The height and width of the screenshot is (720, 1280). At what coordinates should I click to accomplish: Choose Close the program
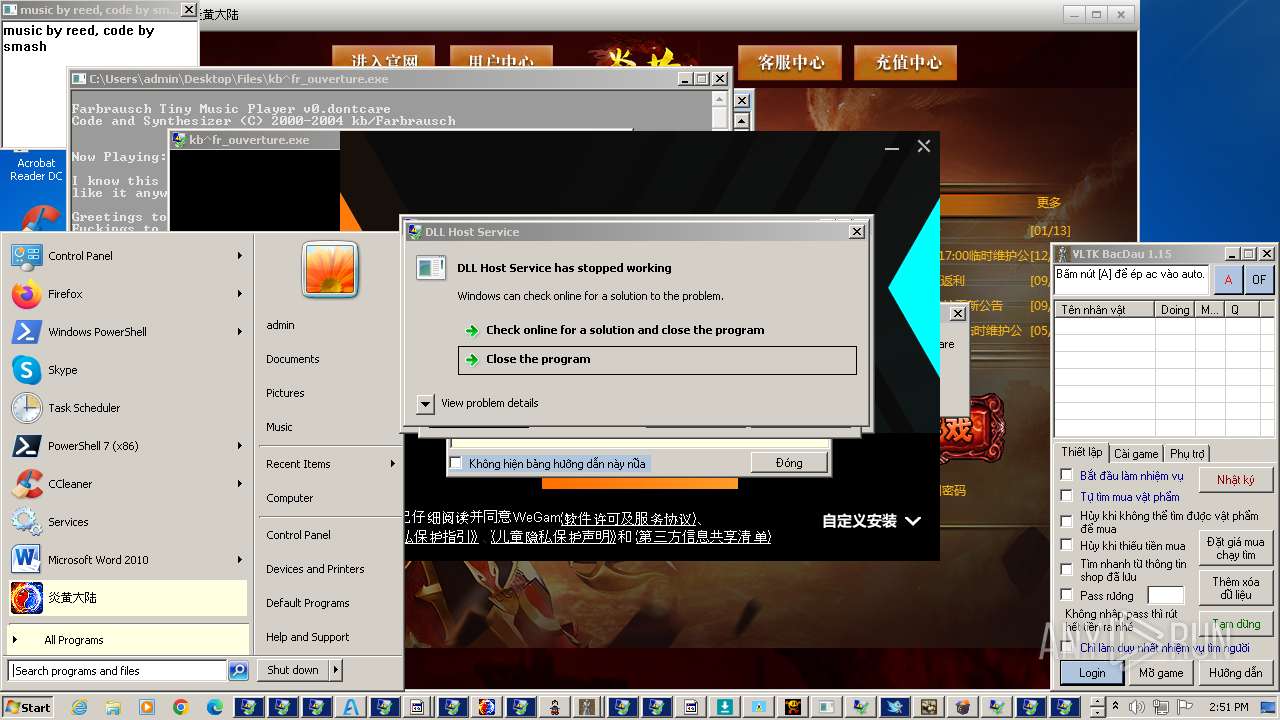coord(657,360)
